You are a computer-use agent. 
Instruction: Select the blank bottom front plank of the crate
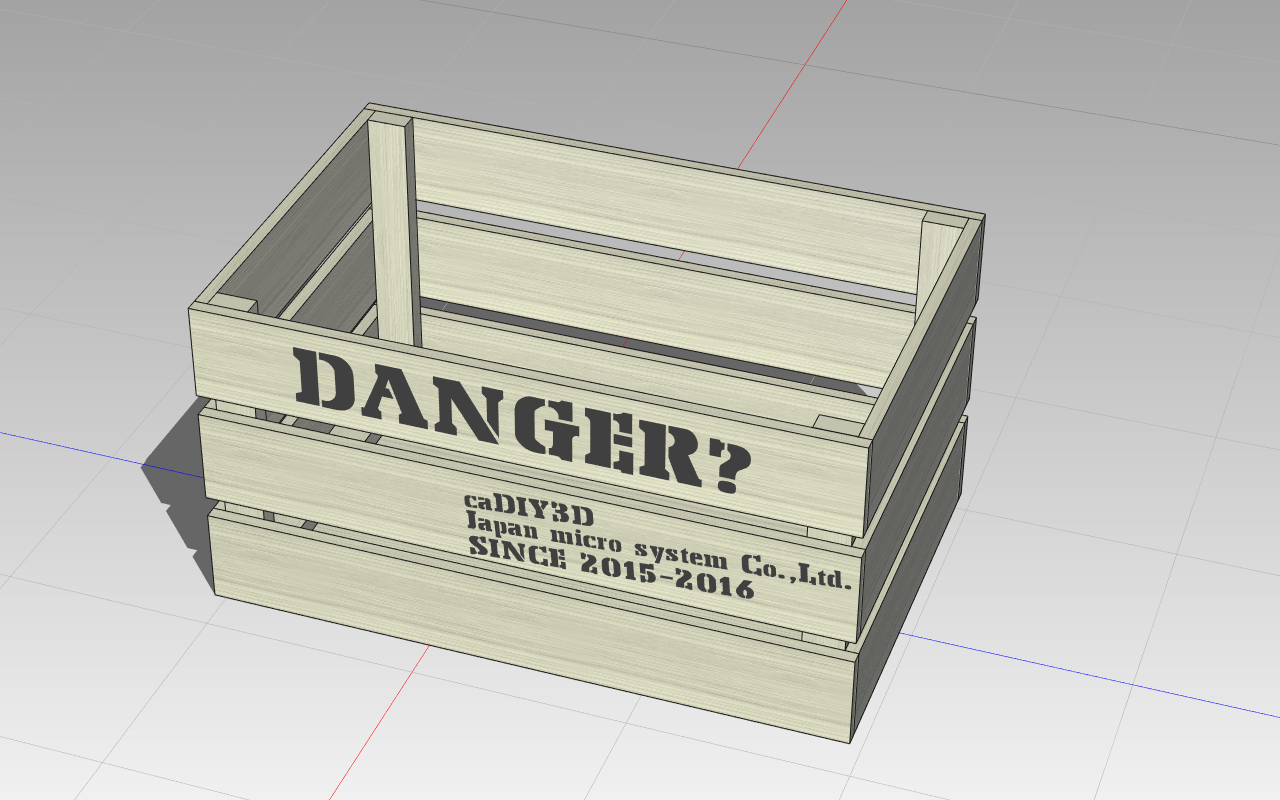534,628
